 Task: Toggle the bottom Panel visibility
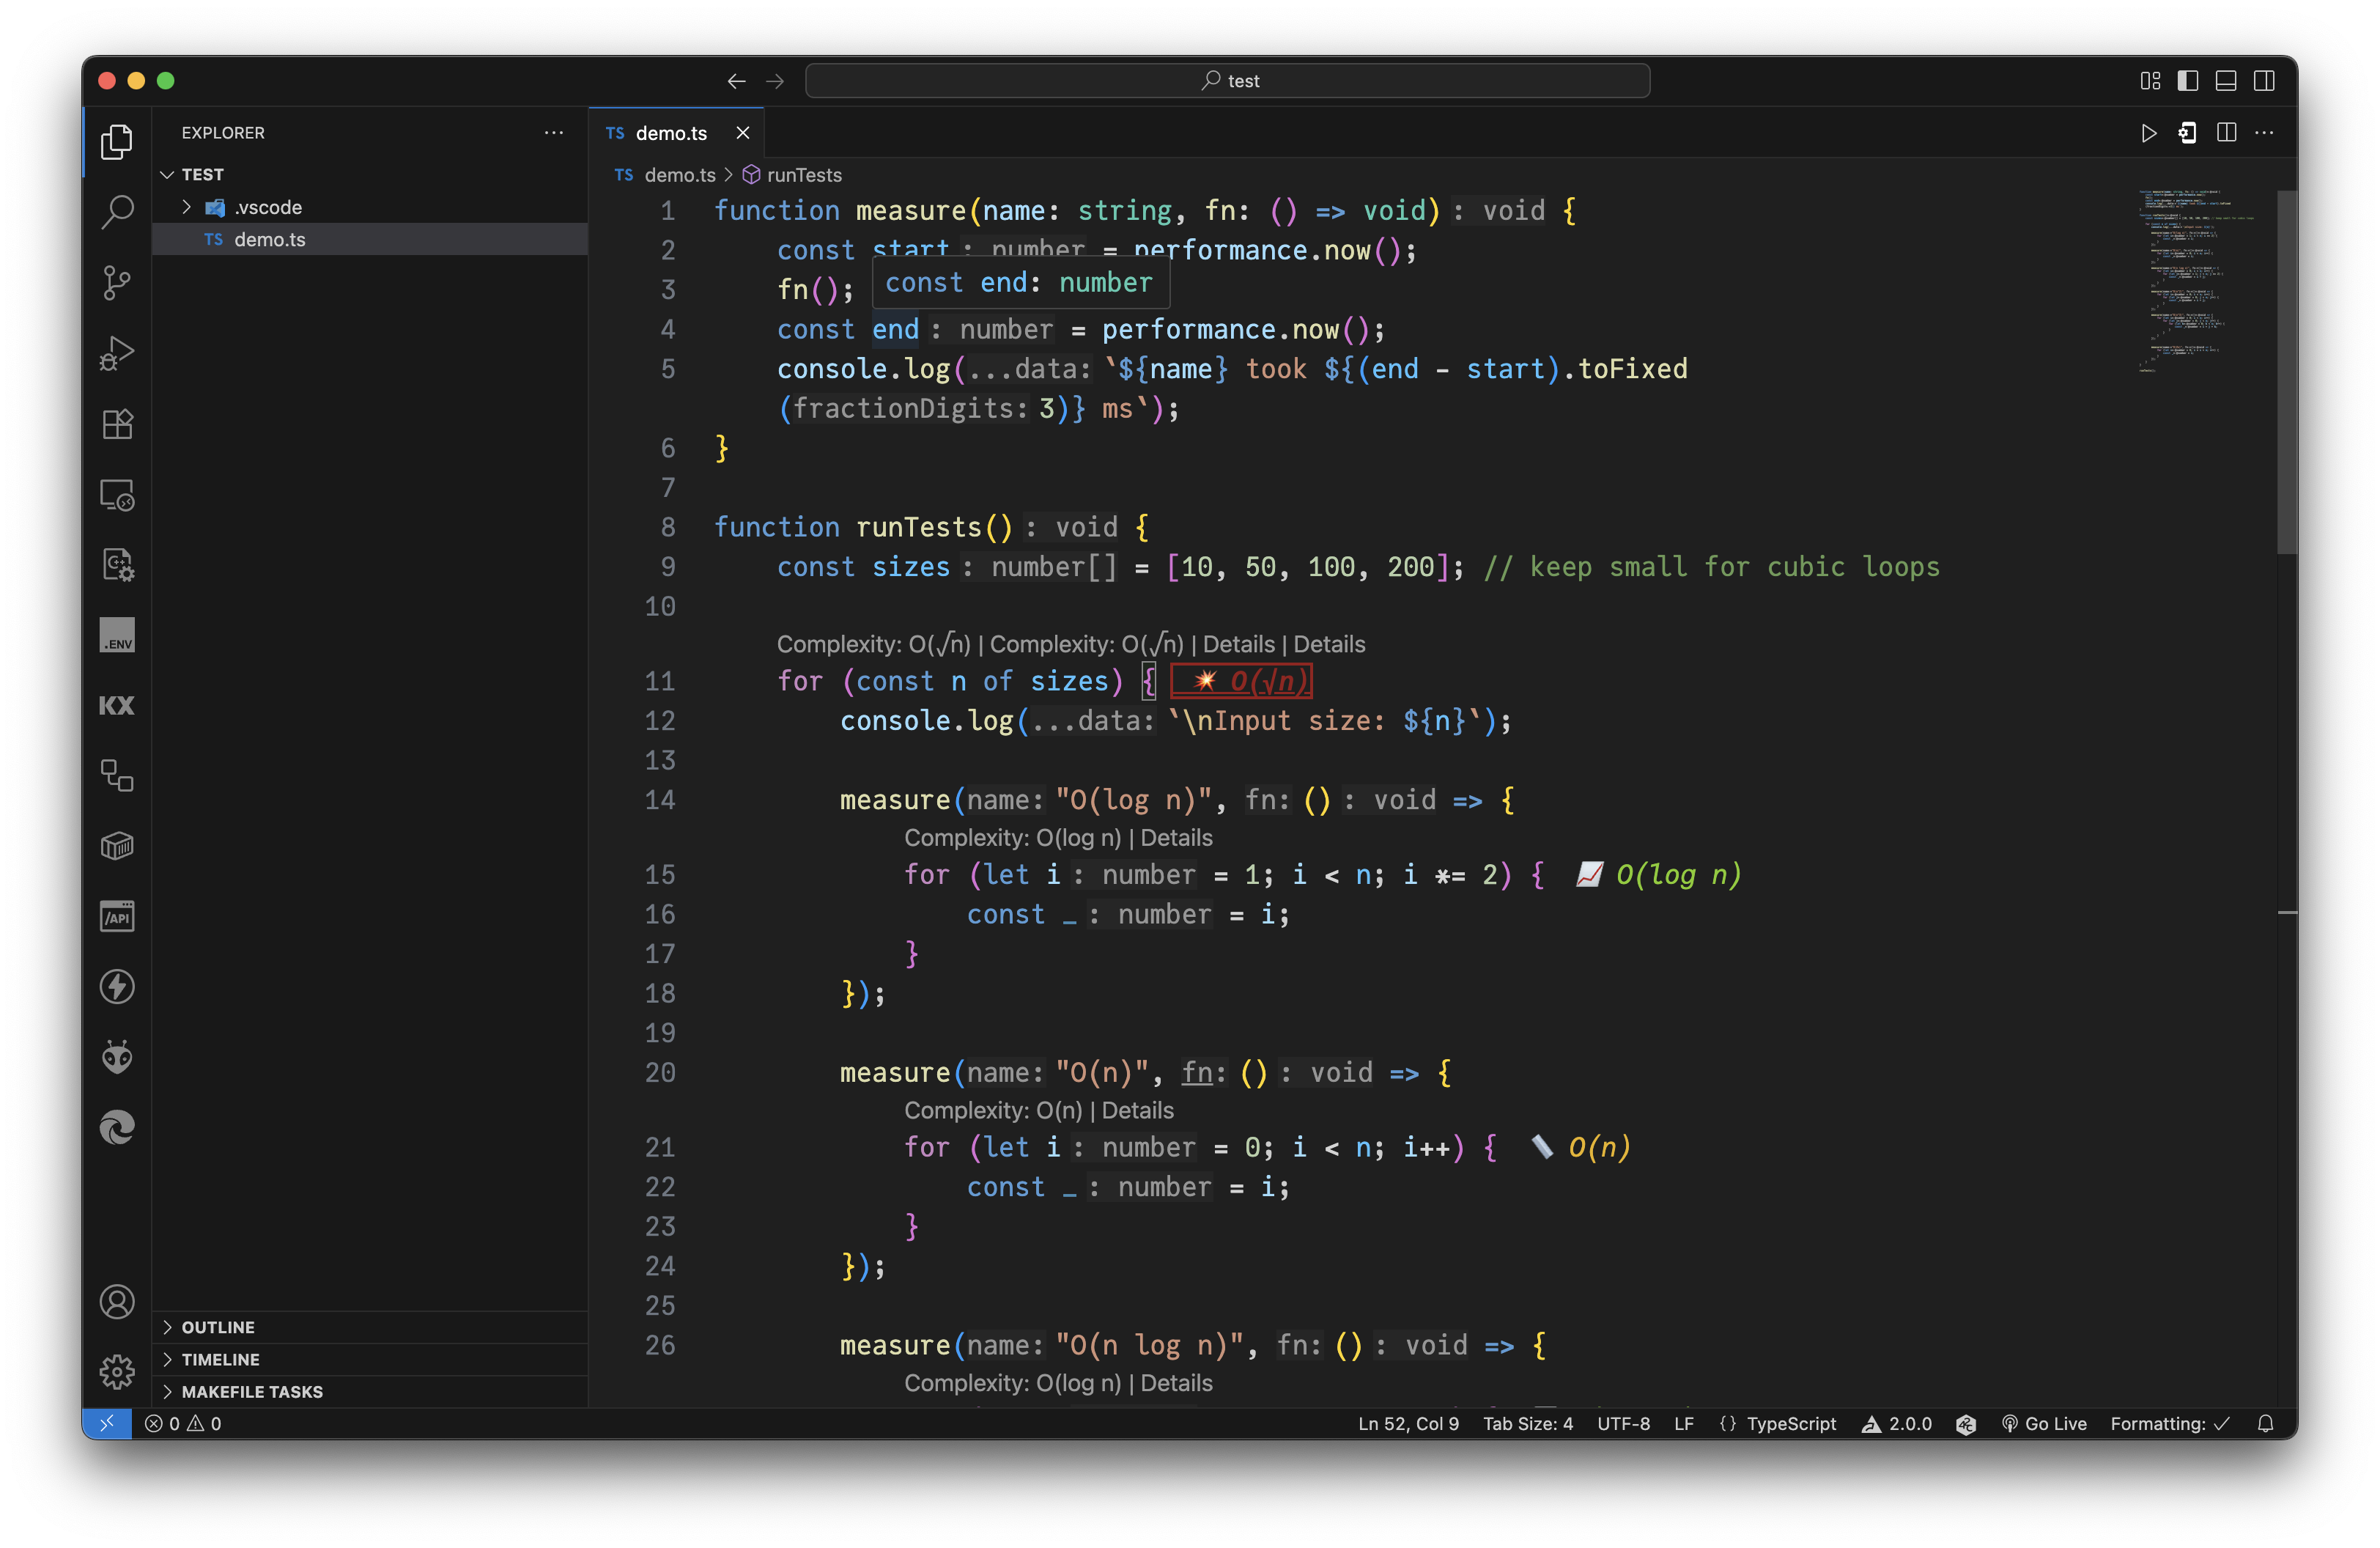(2226, 81)
